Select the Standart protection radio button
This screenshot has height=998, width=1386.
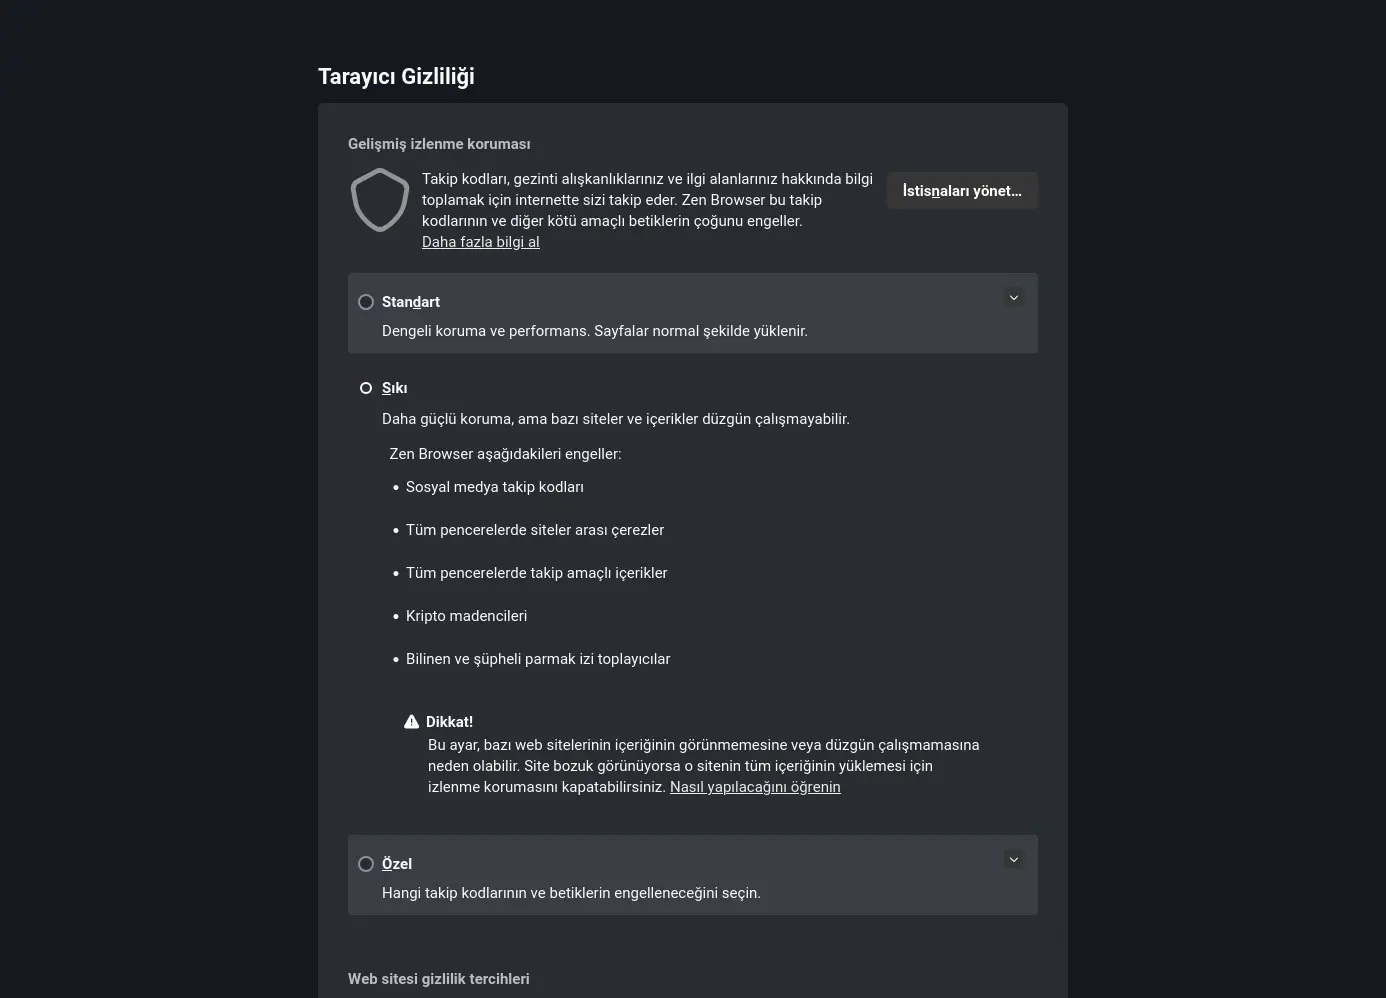click(x=366, y=302)
